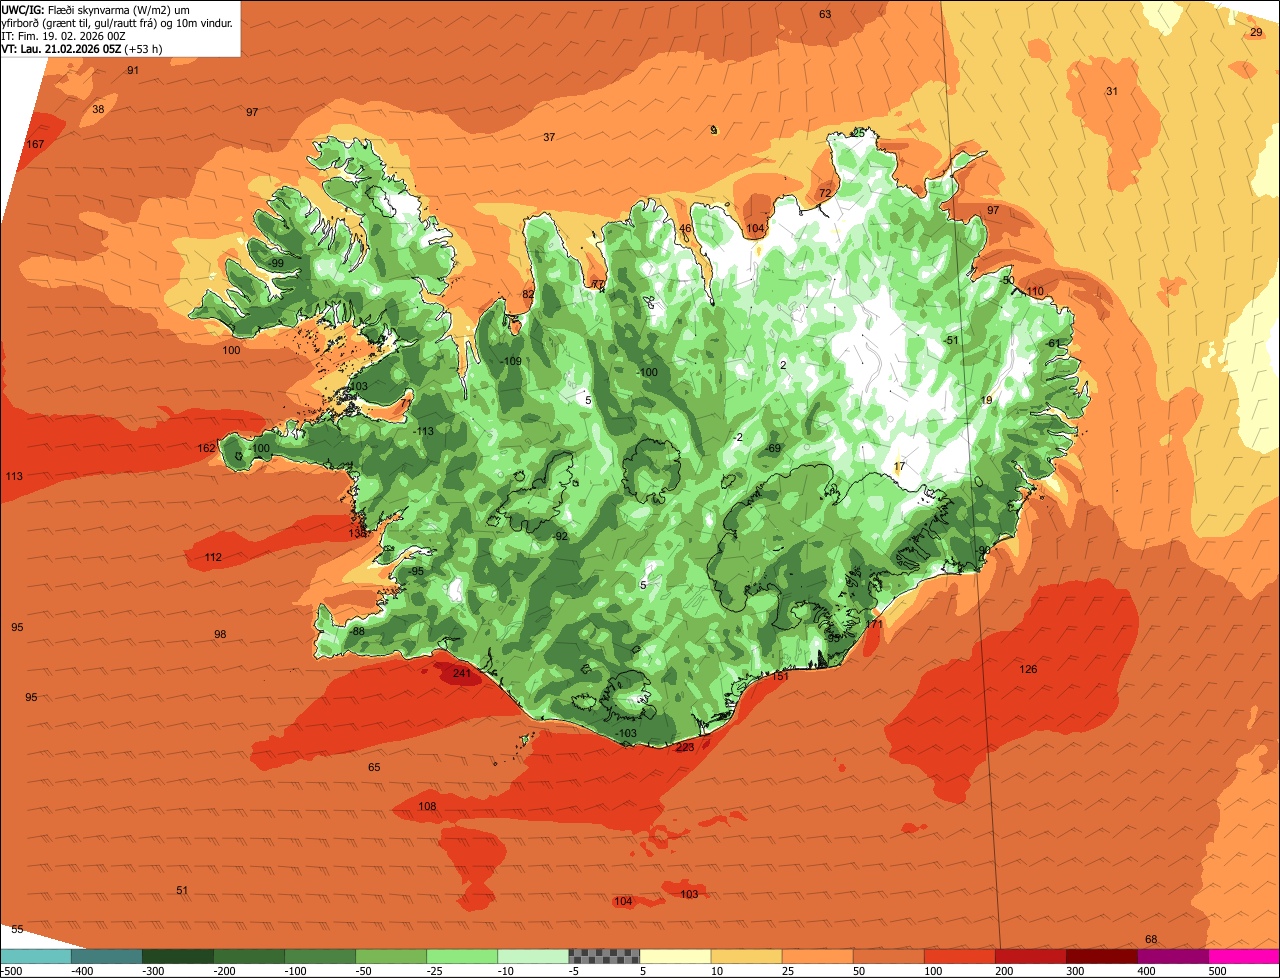Select pale green legend swatch -10 to -5
Screen dimensions: 1280x978
click(533, 956)
